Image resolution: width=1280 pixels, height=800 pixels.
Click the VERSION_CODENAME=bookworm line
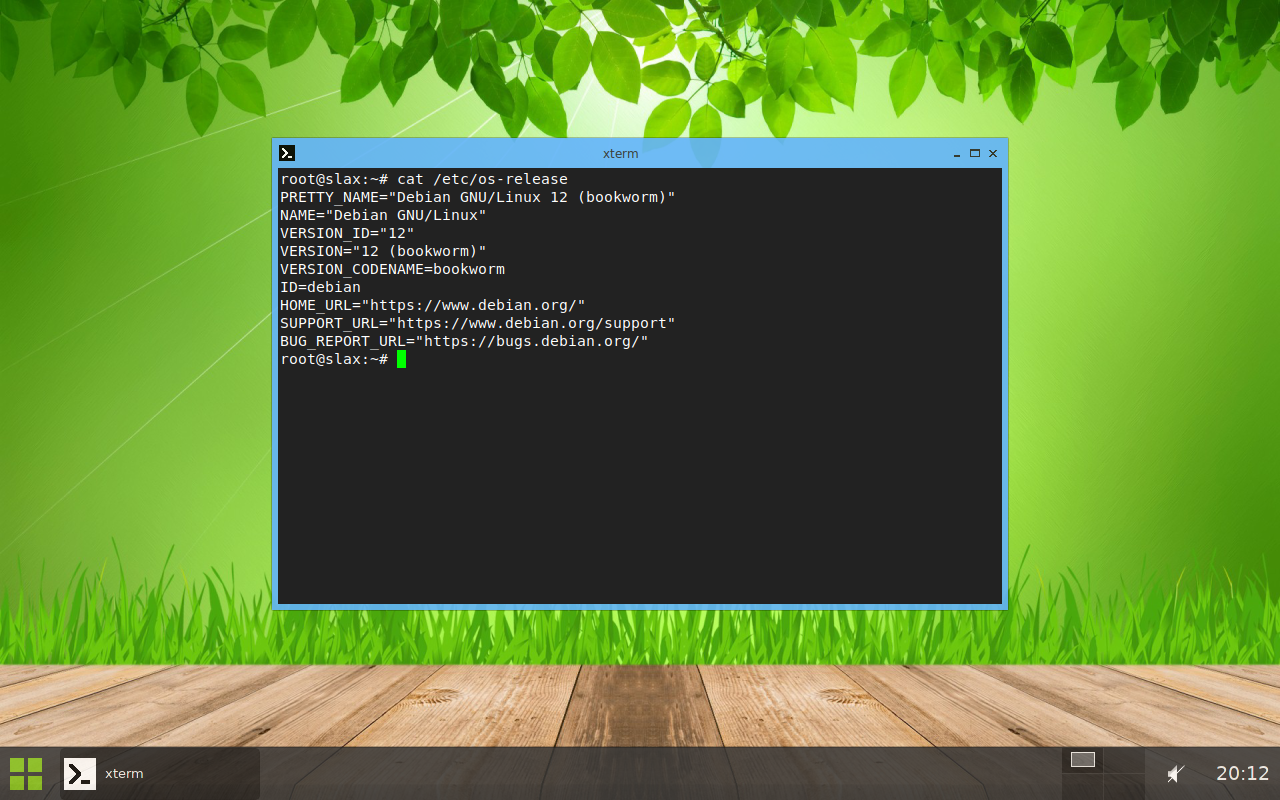point(392,269)
